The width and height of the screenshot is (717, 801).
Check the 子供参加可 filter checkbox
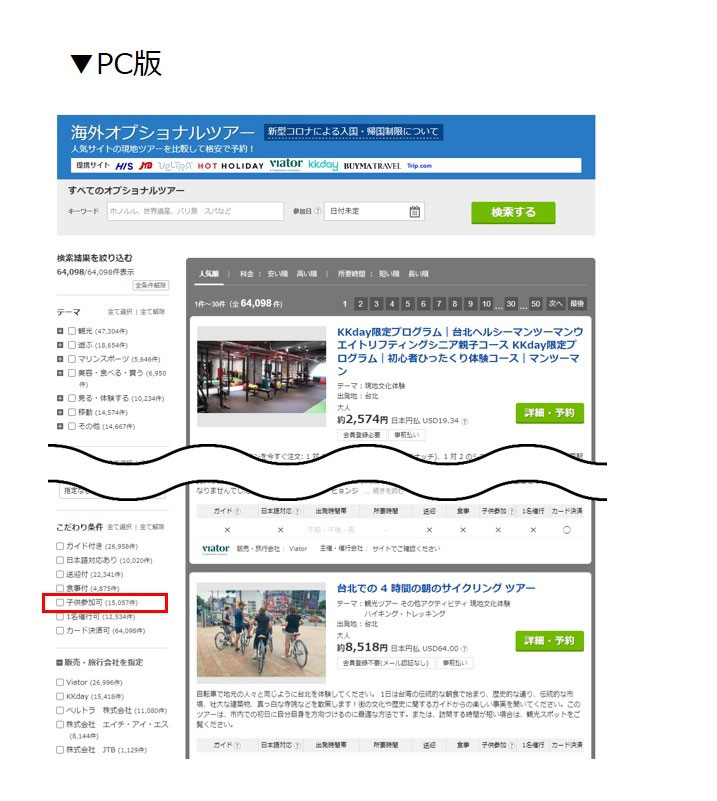coord(60,603)
